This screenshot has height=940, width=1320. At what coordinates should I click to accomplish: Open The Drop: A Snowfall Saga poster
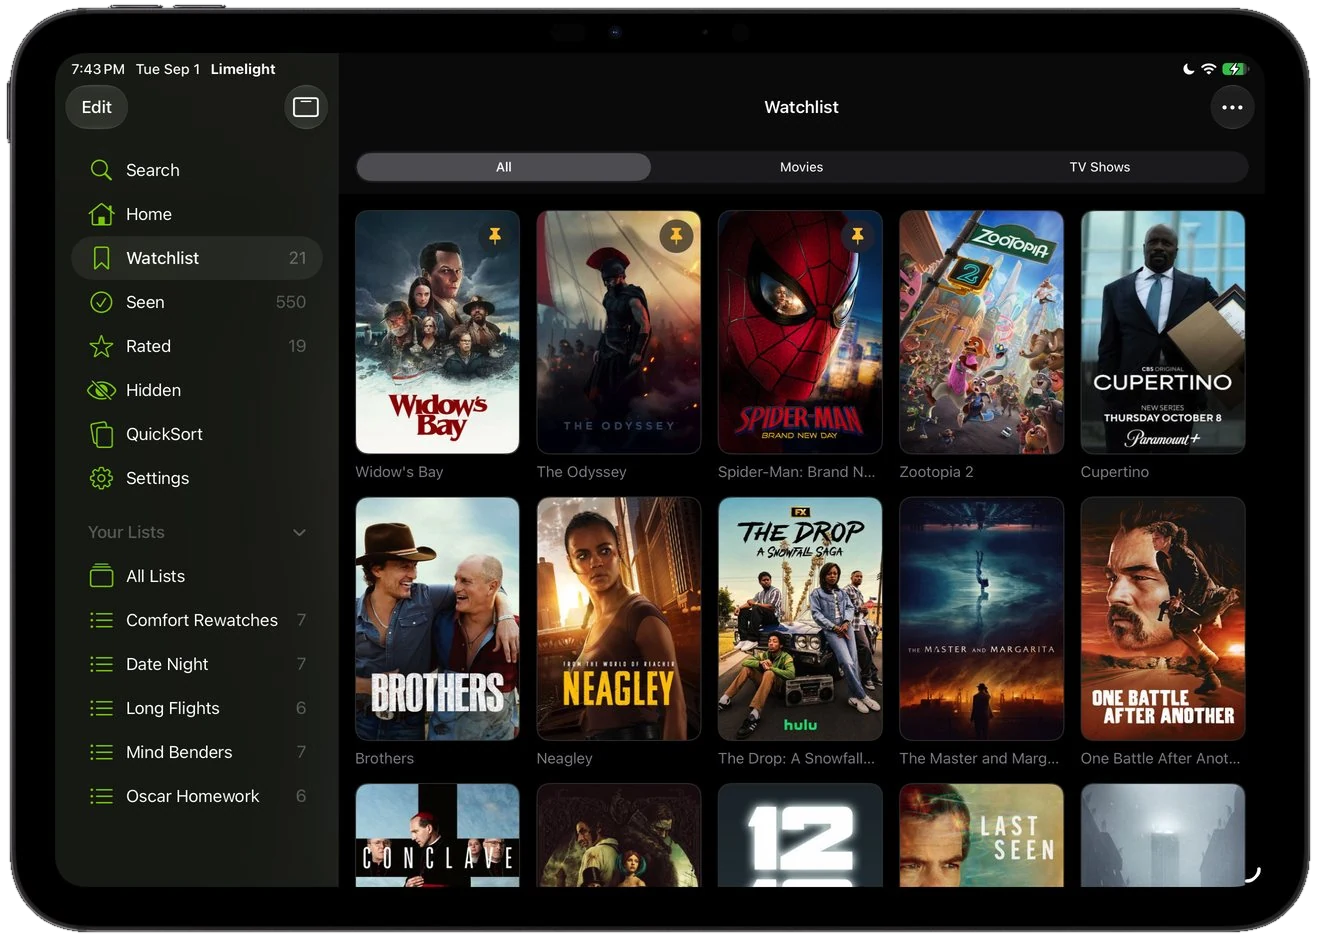[800, 619]
